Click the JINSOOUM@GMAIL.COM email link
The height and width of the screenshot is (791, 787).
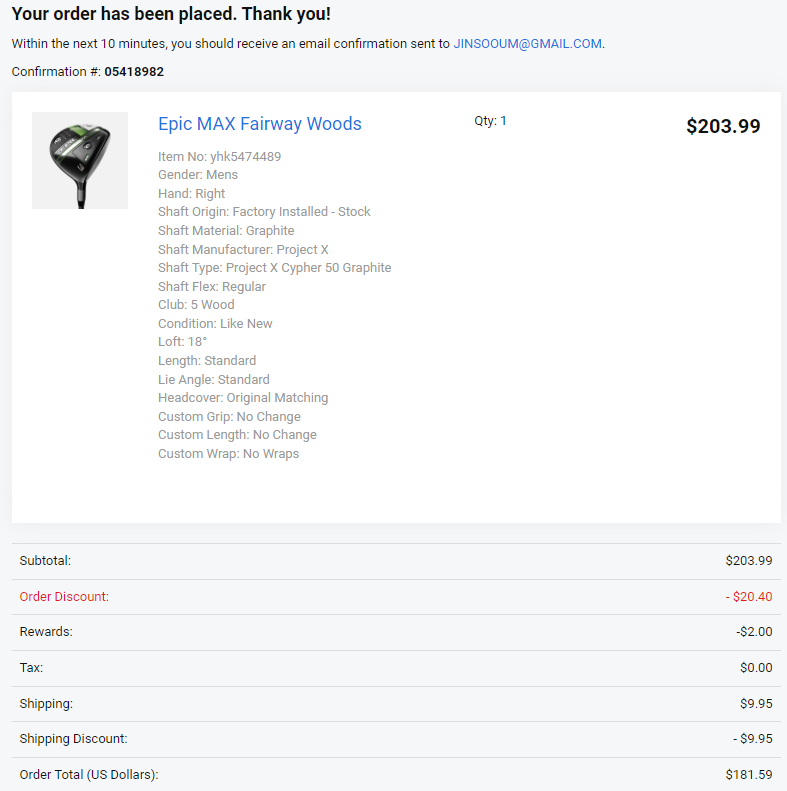click(528, 44)
